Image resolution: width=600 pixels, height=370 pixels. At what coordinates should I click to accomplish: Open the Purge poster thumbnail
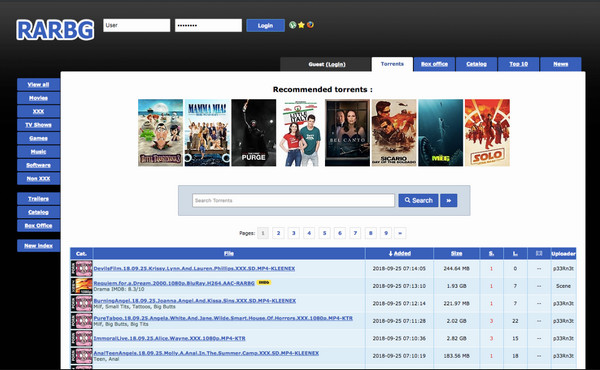coord(254,132)
